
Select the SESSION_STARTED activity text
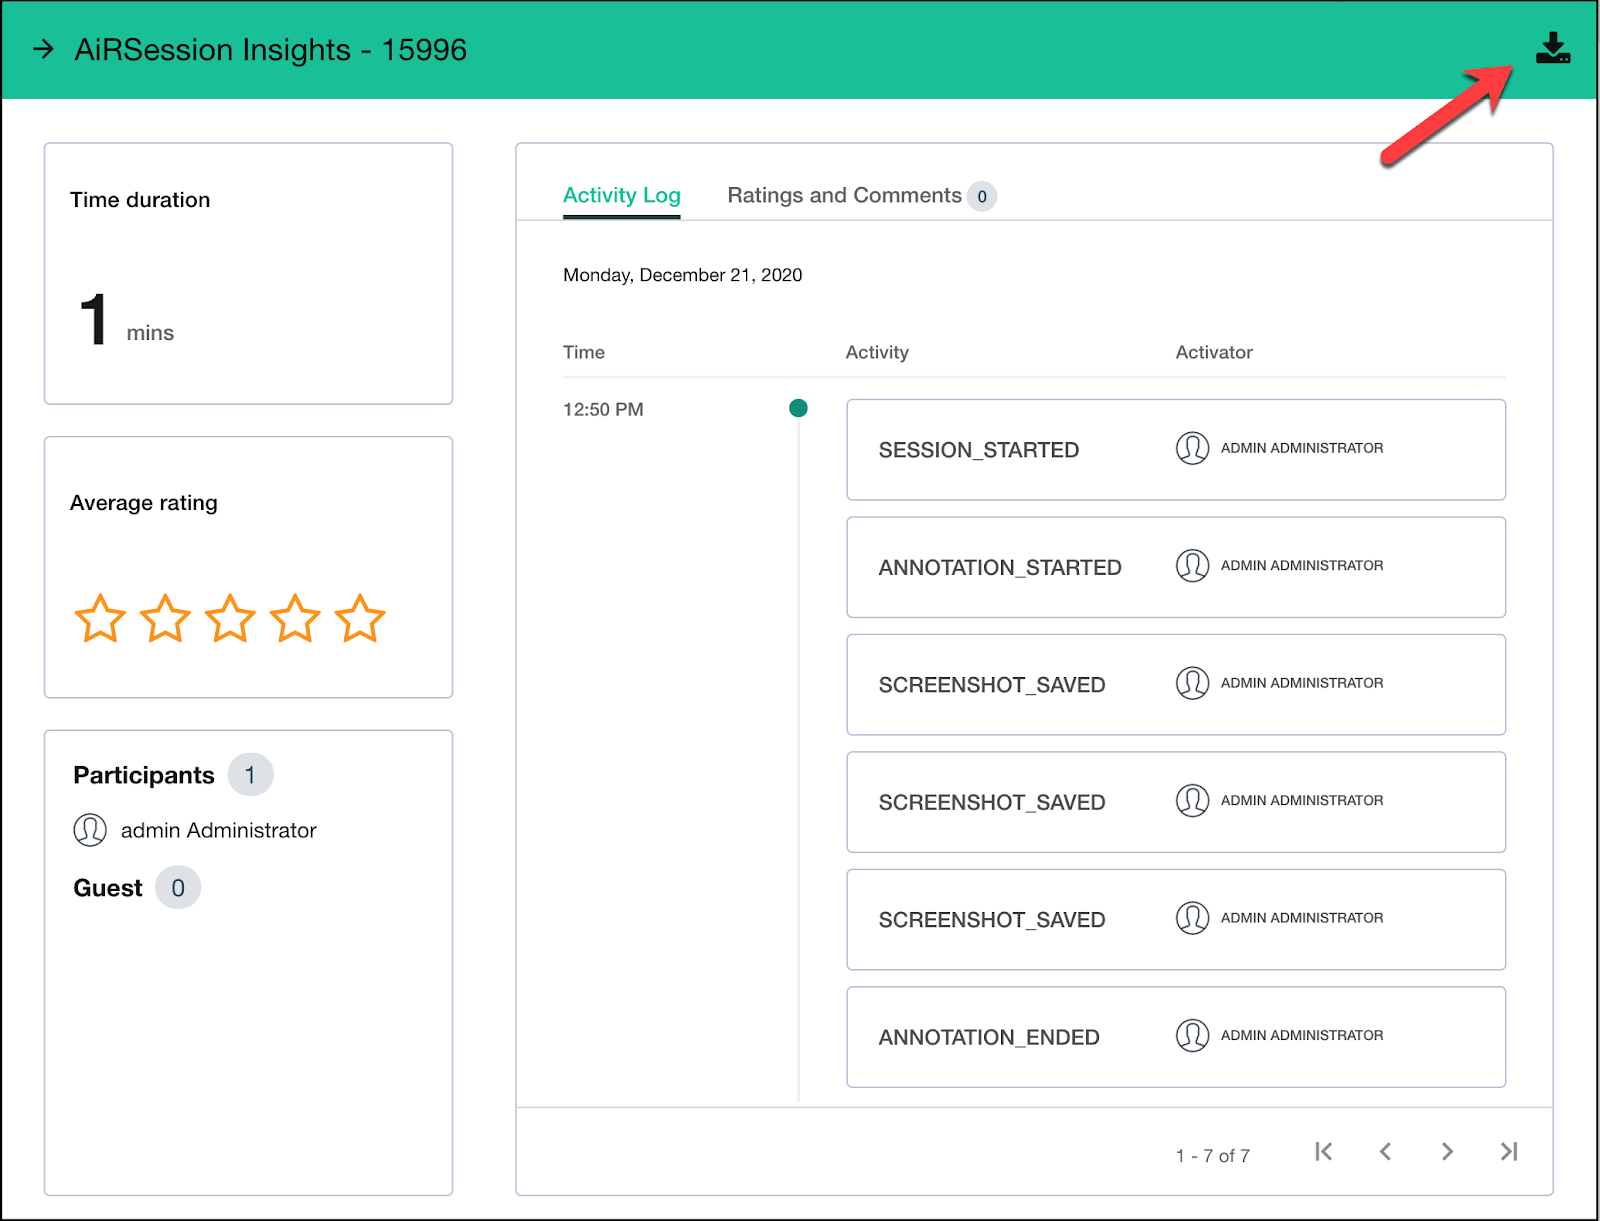[x=978, y=450]
